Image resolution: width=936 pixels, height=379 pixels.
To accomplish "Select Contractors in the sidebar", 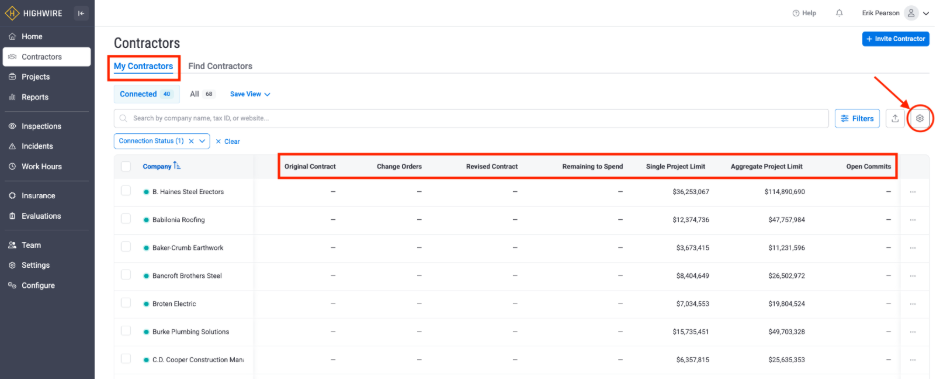I will pyautogui.click(x=47, y=57).
